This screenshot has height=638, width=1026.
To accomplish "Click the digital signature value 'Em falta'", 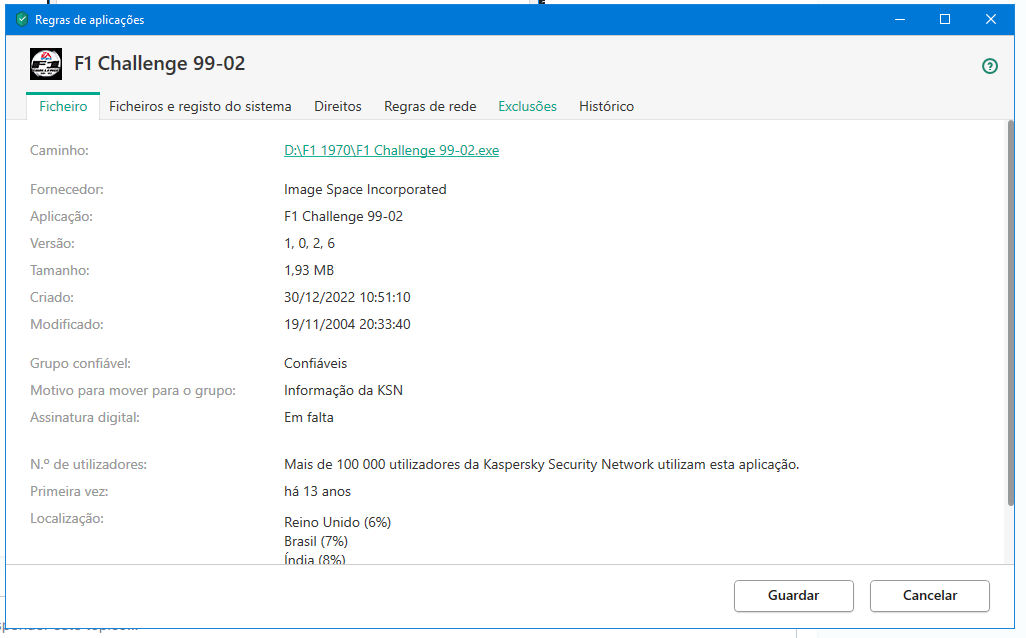I will (x=308, y=417).
